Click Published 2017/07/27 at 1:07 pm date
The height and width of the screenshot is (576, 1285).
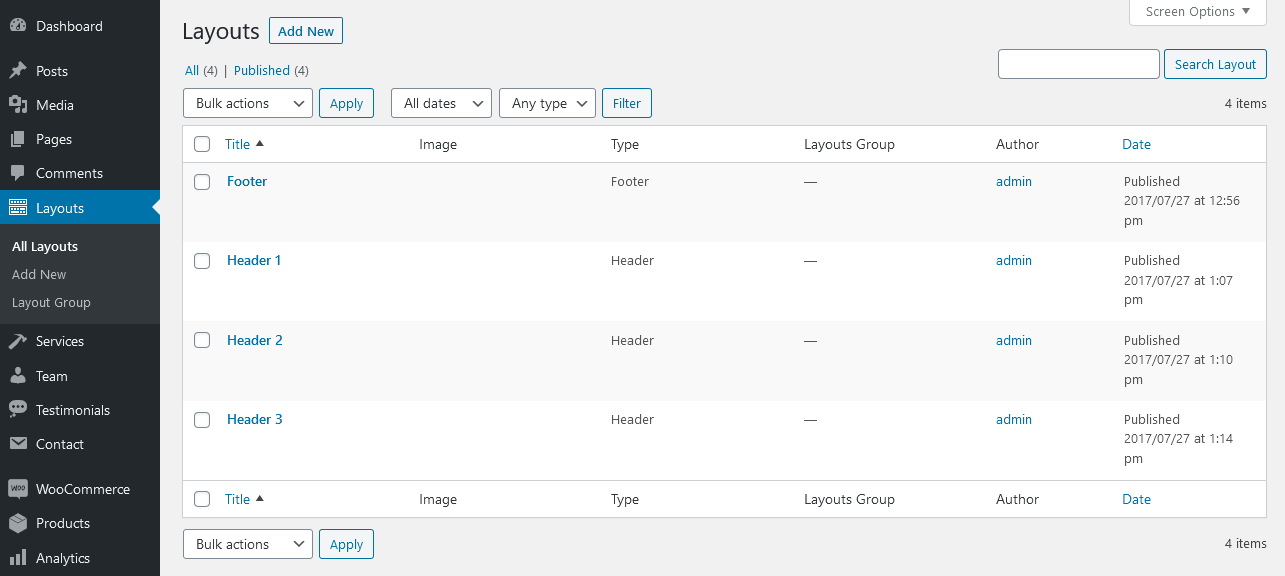click(x=1179, y=280)
